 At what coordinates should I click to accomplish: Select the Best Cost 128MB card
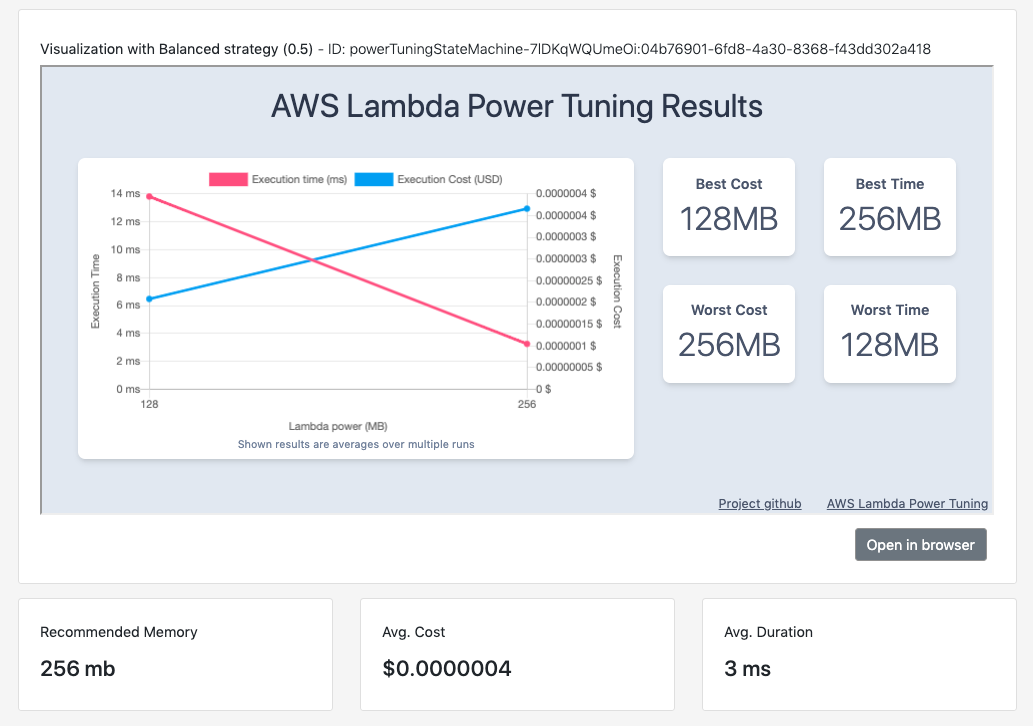click(729, 207)
